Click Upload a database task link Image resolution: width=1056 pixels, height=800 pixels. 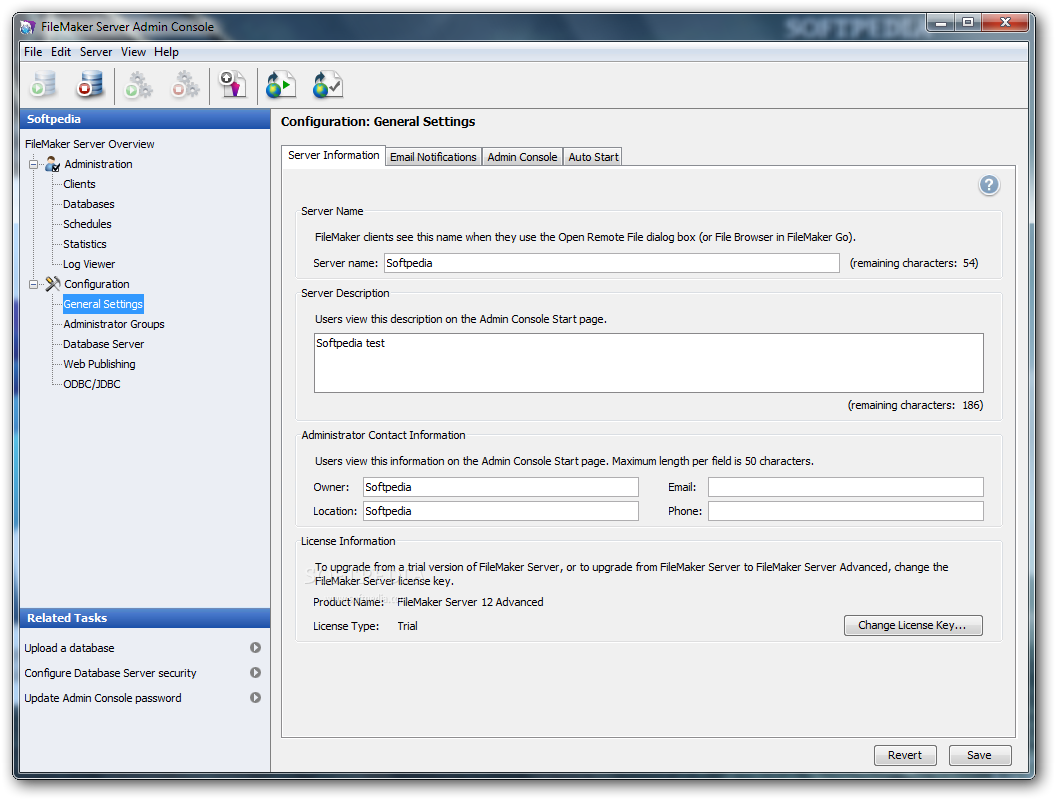click(x=69, y=648)
